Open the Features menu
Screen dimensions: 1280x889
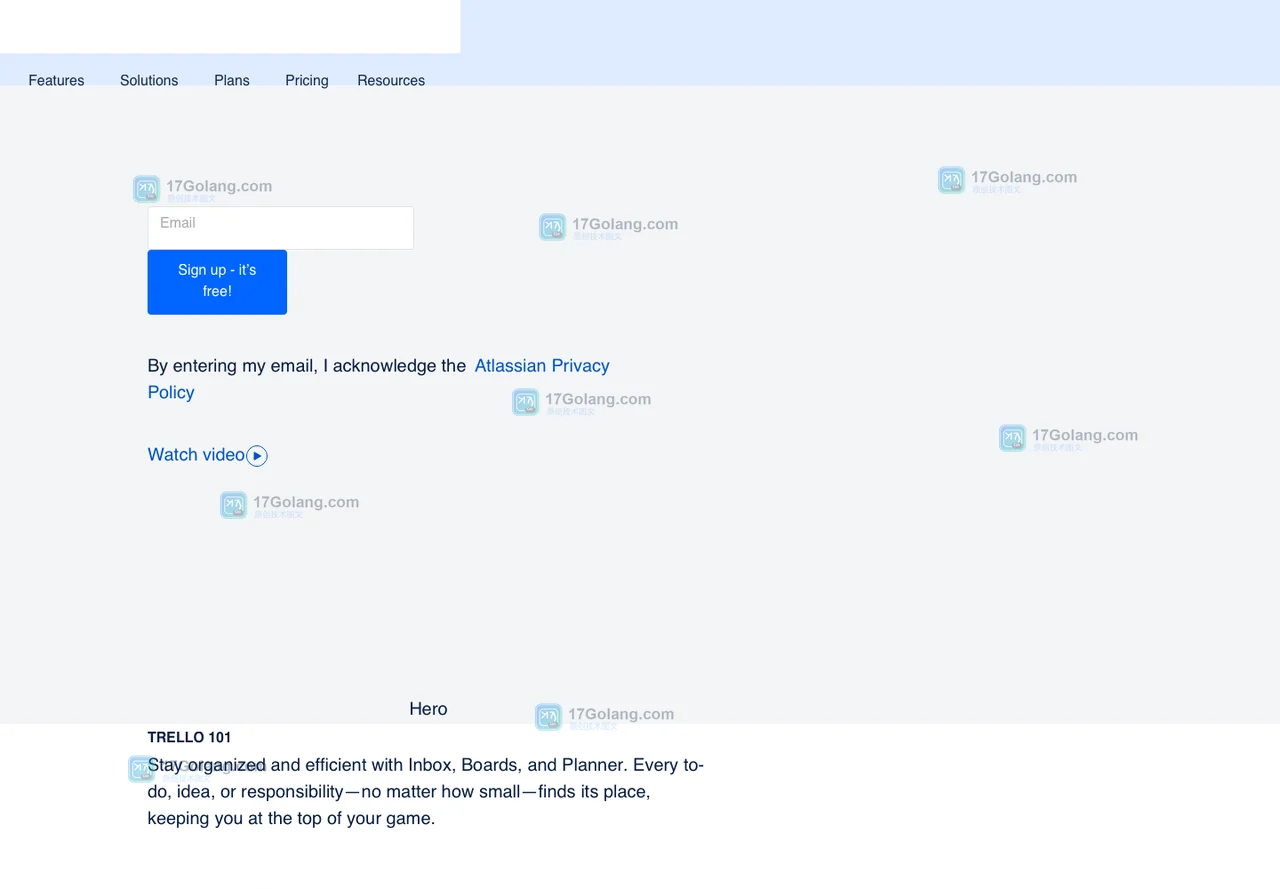[x=56, y=80]
